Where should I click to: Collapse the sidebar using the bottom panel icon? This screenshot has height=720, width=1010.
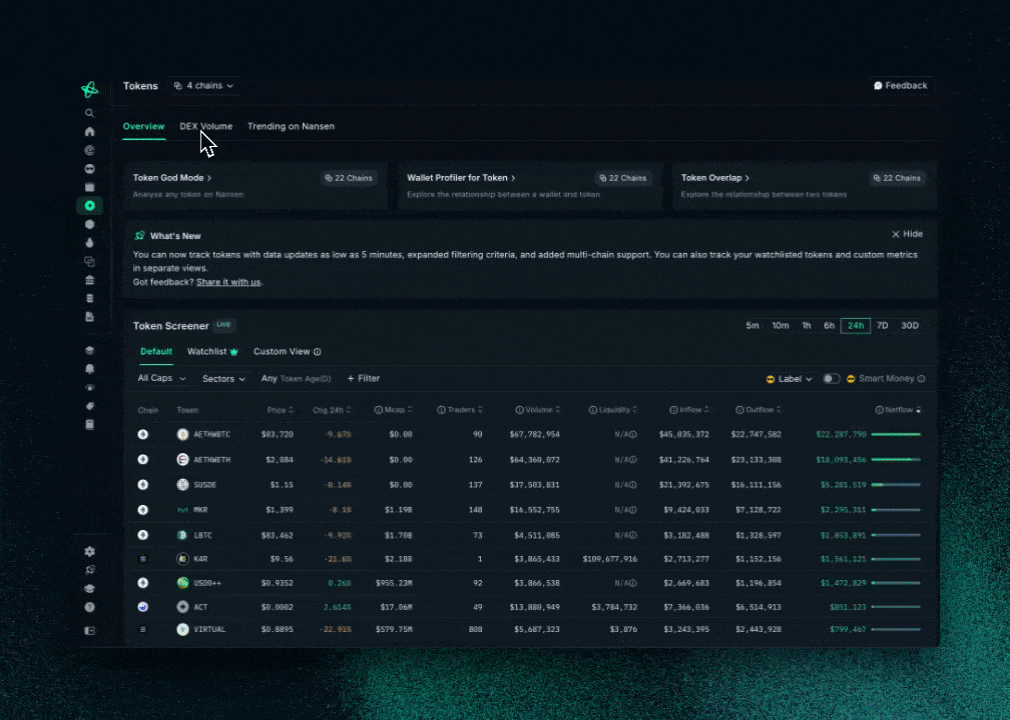click(x=90, y=631)
